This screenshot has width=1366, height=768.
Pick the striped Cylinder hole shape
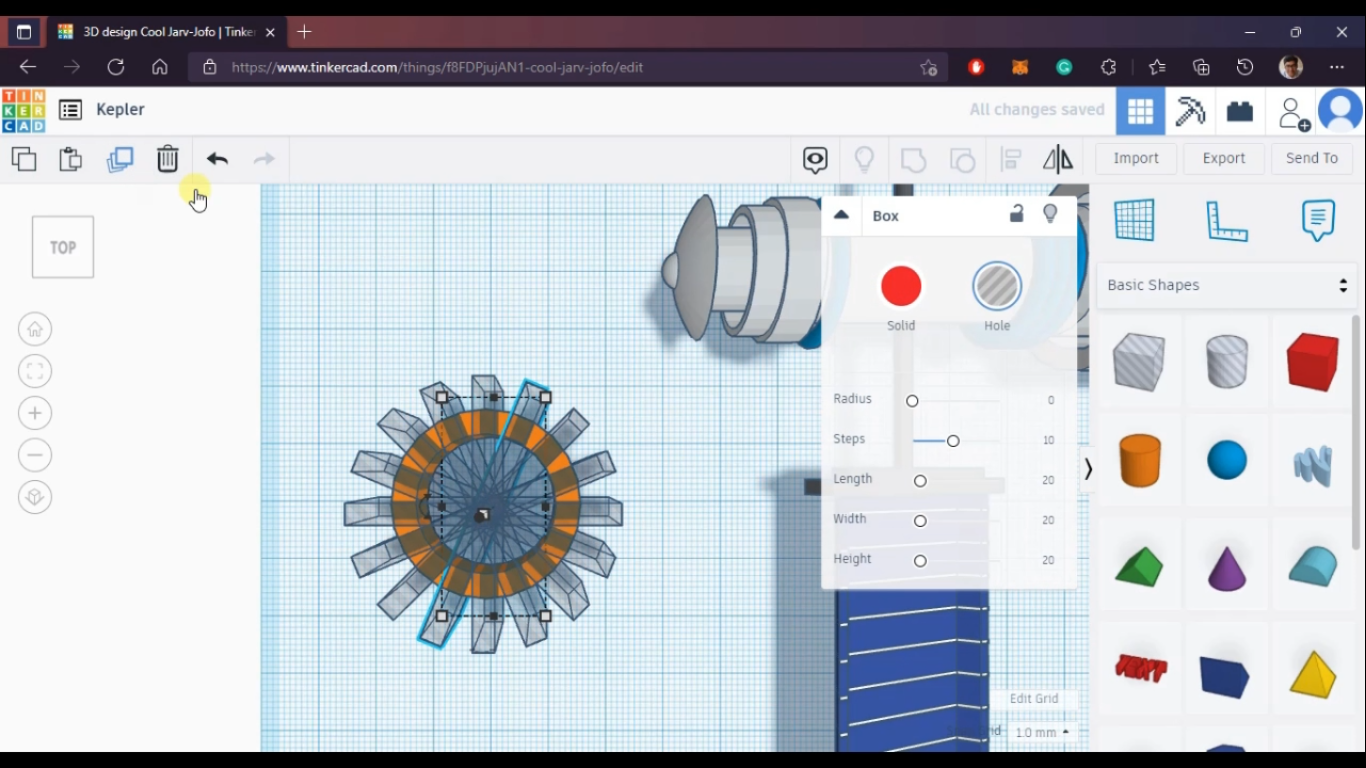[1227, 361]
